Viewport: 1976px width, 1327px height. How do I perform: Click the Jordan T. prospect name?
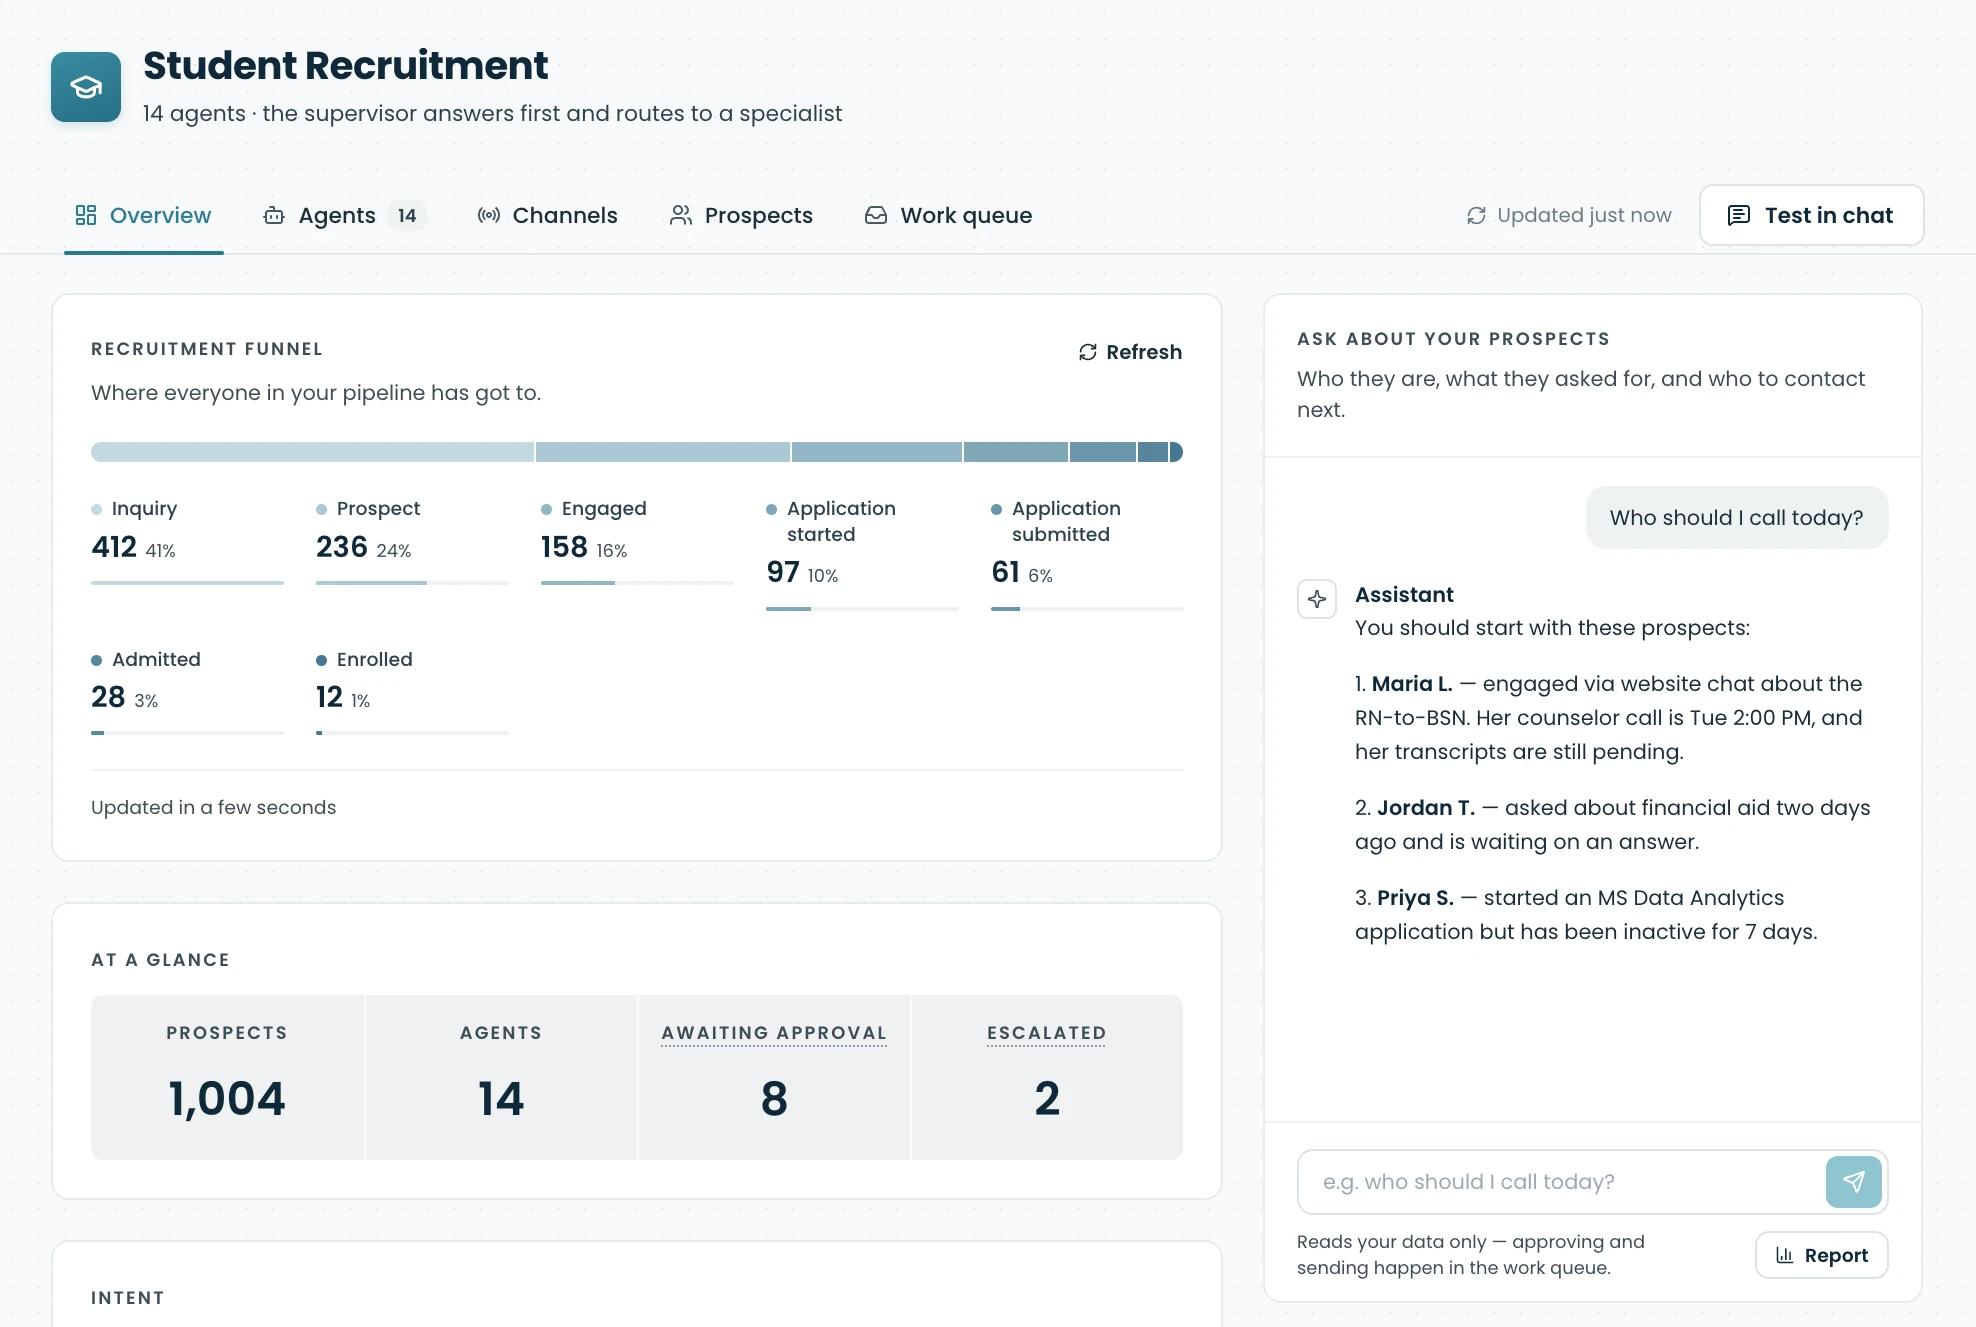tap(1426, 808)
